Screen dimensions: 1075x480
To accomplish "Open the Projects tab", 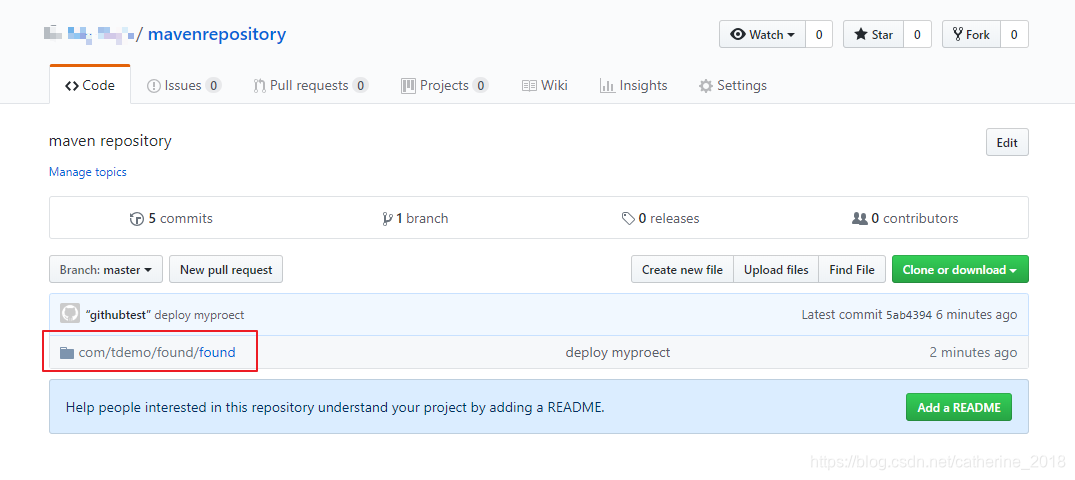I will 444,85.
